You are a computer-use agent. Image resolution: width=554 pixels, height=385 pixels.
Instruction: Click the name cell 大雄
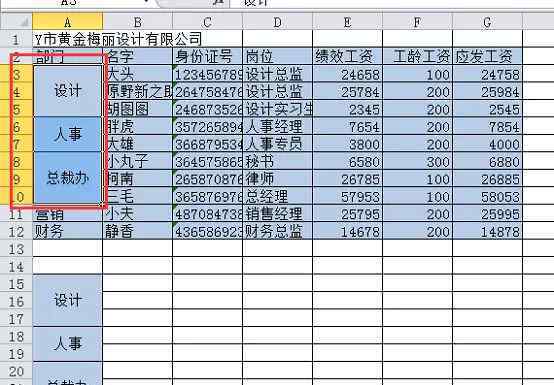[x=137, y=144]
